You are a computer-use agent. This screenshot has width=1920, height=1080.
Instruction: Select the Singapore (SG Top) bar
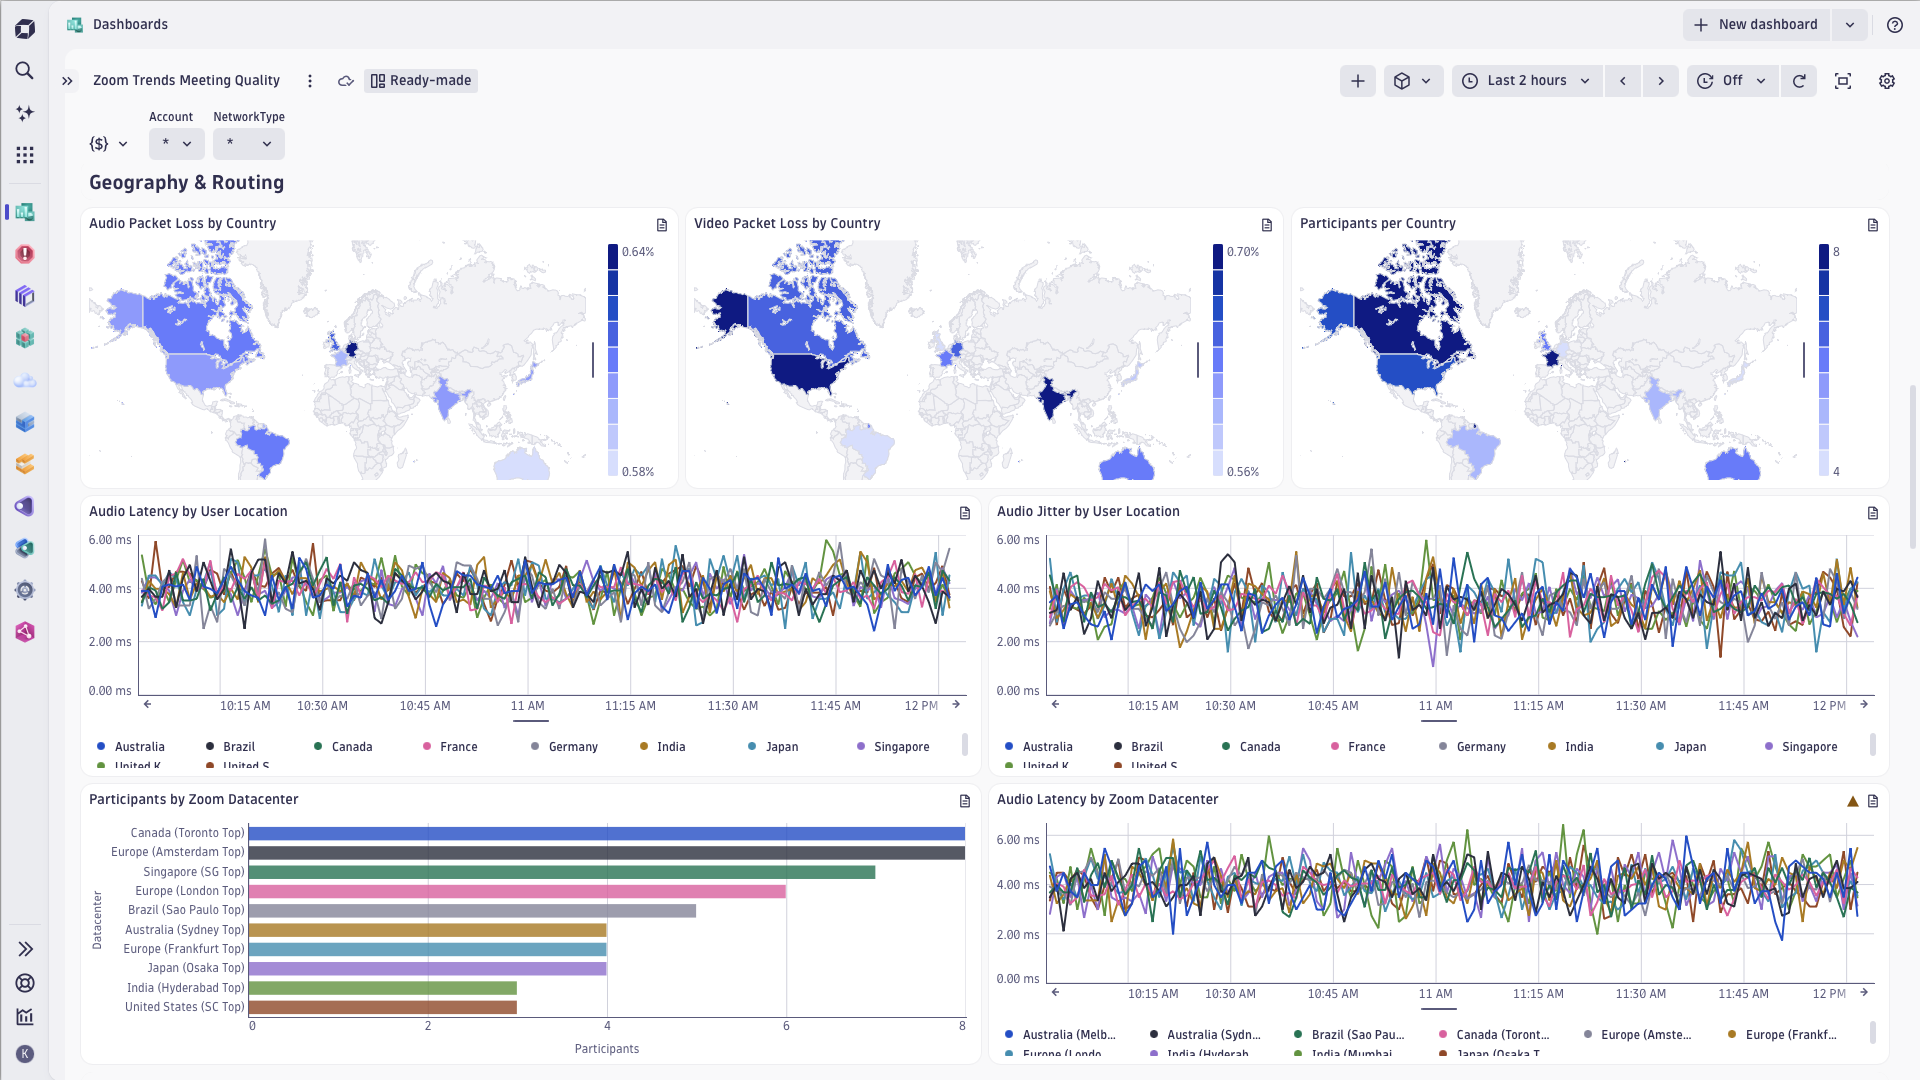coord(562,872)
